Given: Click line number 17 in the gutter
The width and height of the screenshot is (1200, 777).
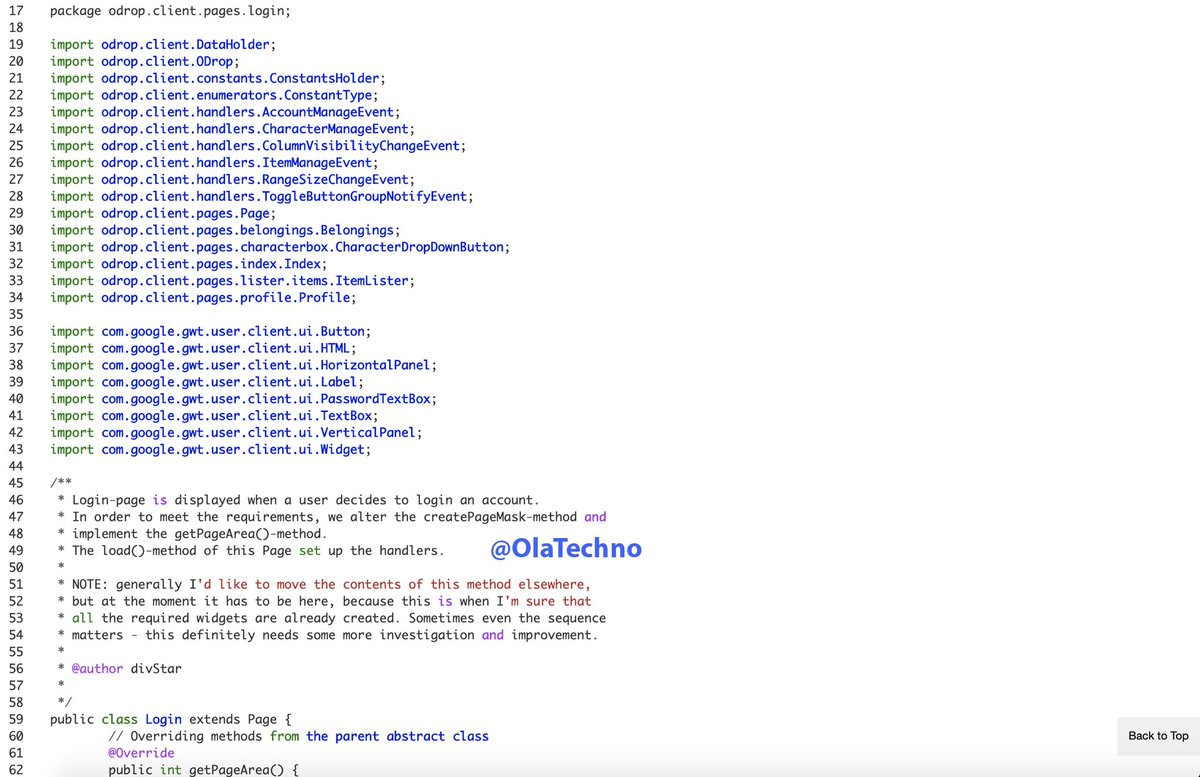Looking at the screenshot, I should pos(14,11).
